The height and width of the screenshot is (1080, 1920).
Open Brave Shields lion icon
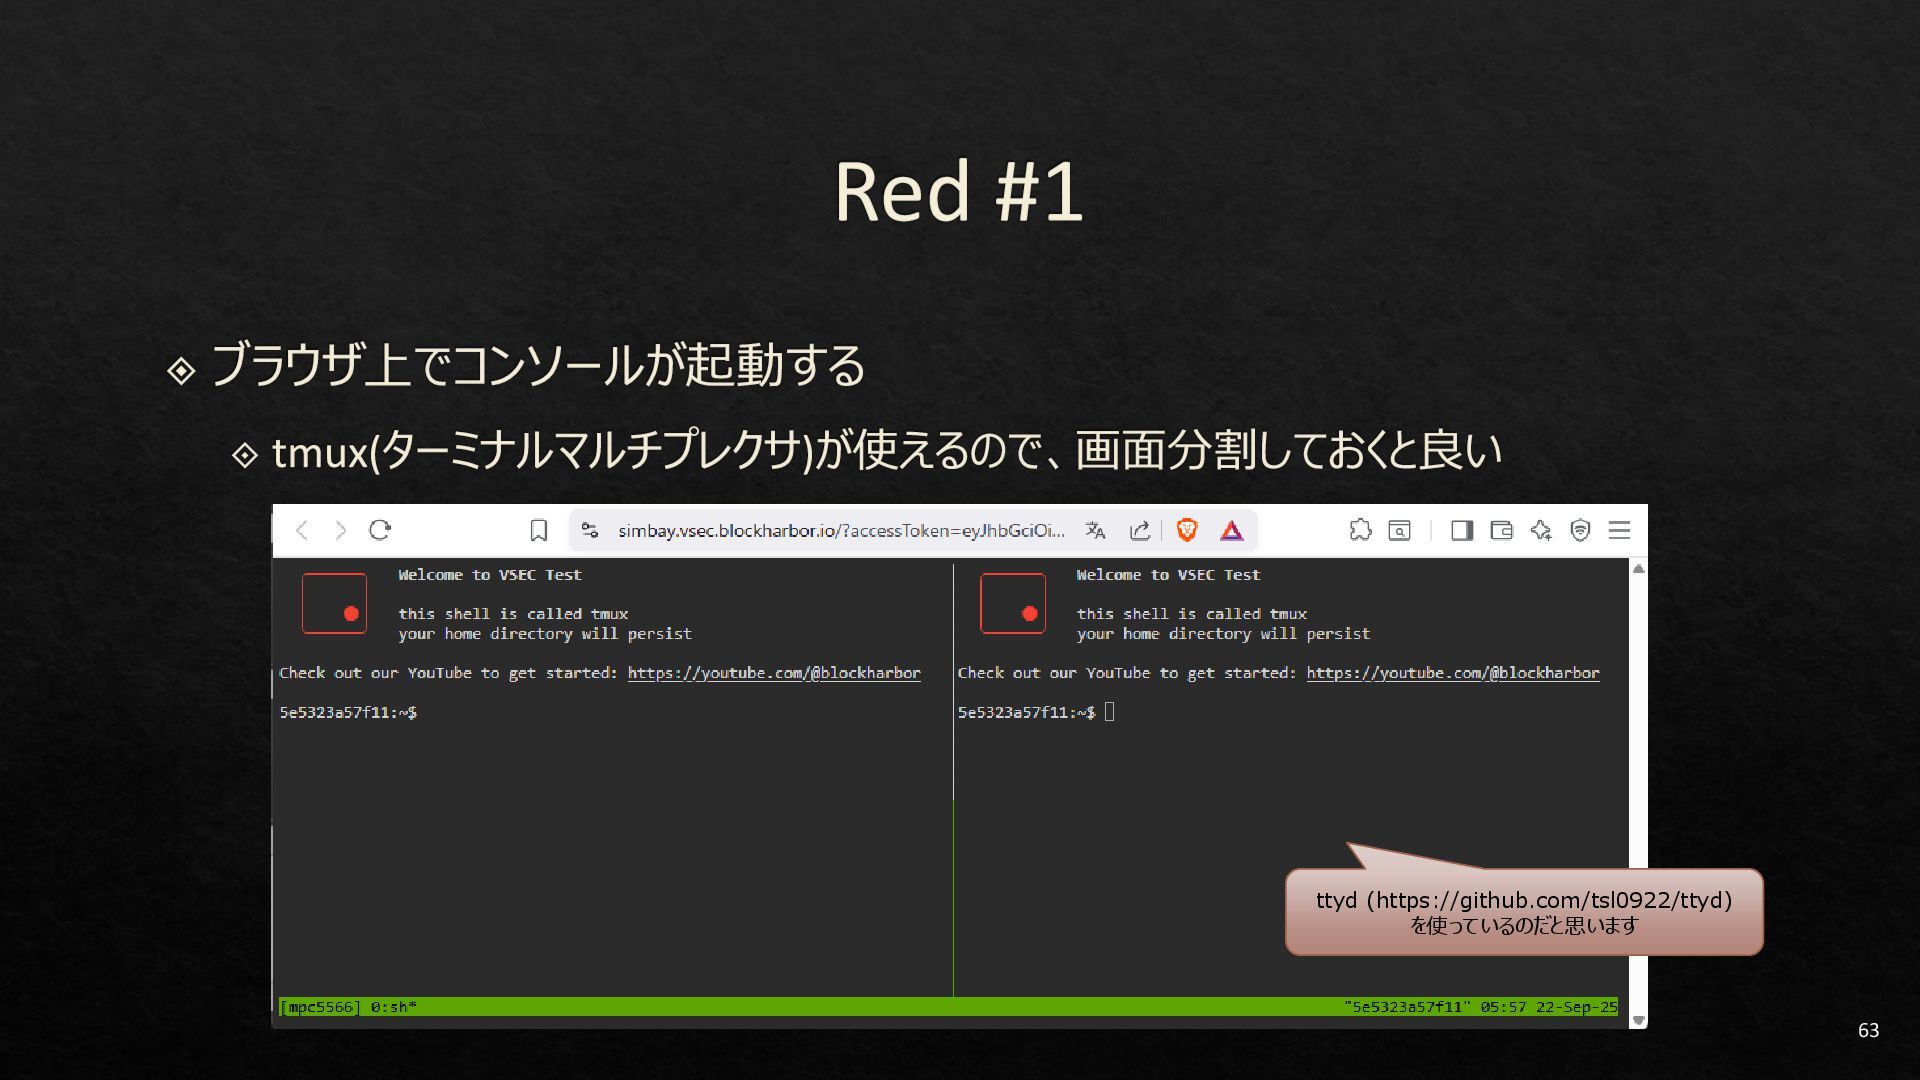click(1187, 530)
